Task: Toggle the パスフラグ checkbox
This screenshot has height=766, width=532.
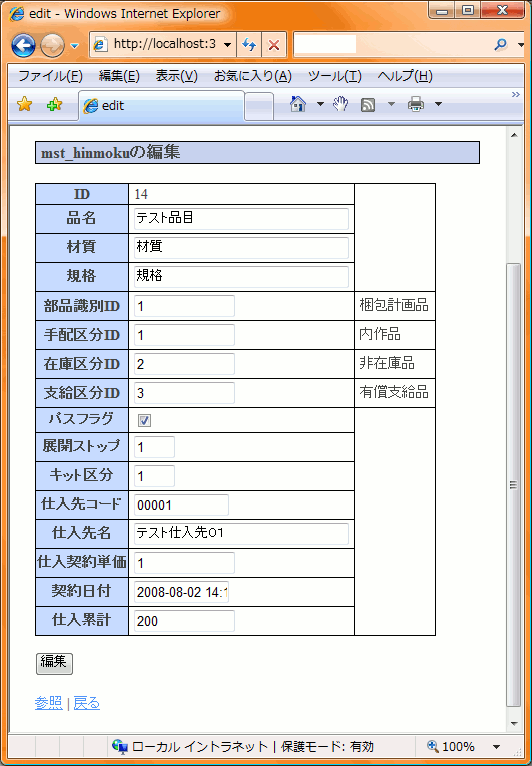Action: click(x=144, y=420)
